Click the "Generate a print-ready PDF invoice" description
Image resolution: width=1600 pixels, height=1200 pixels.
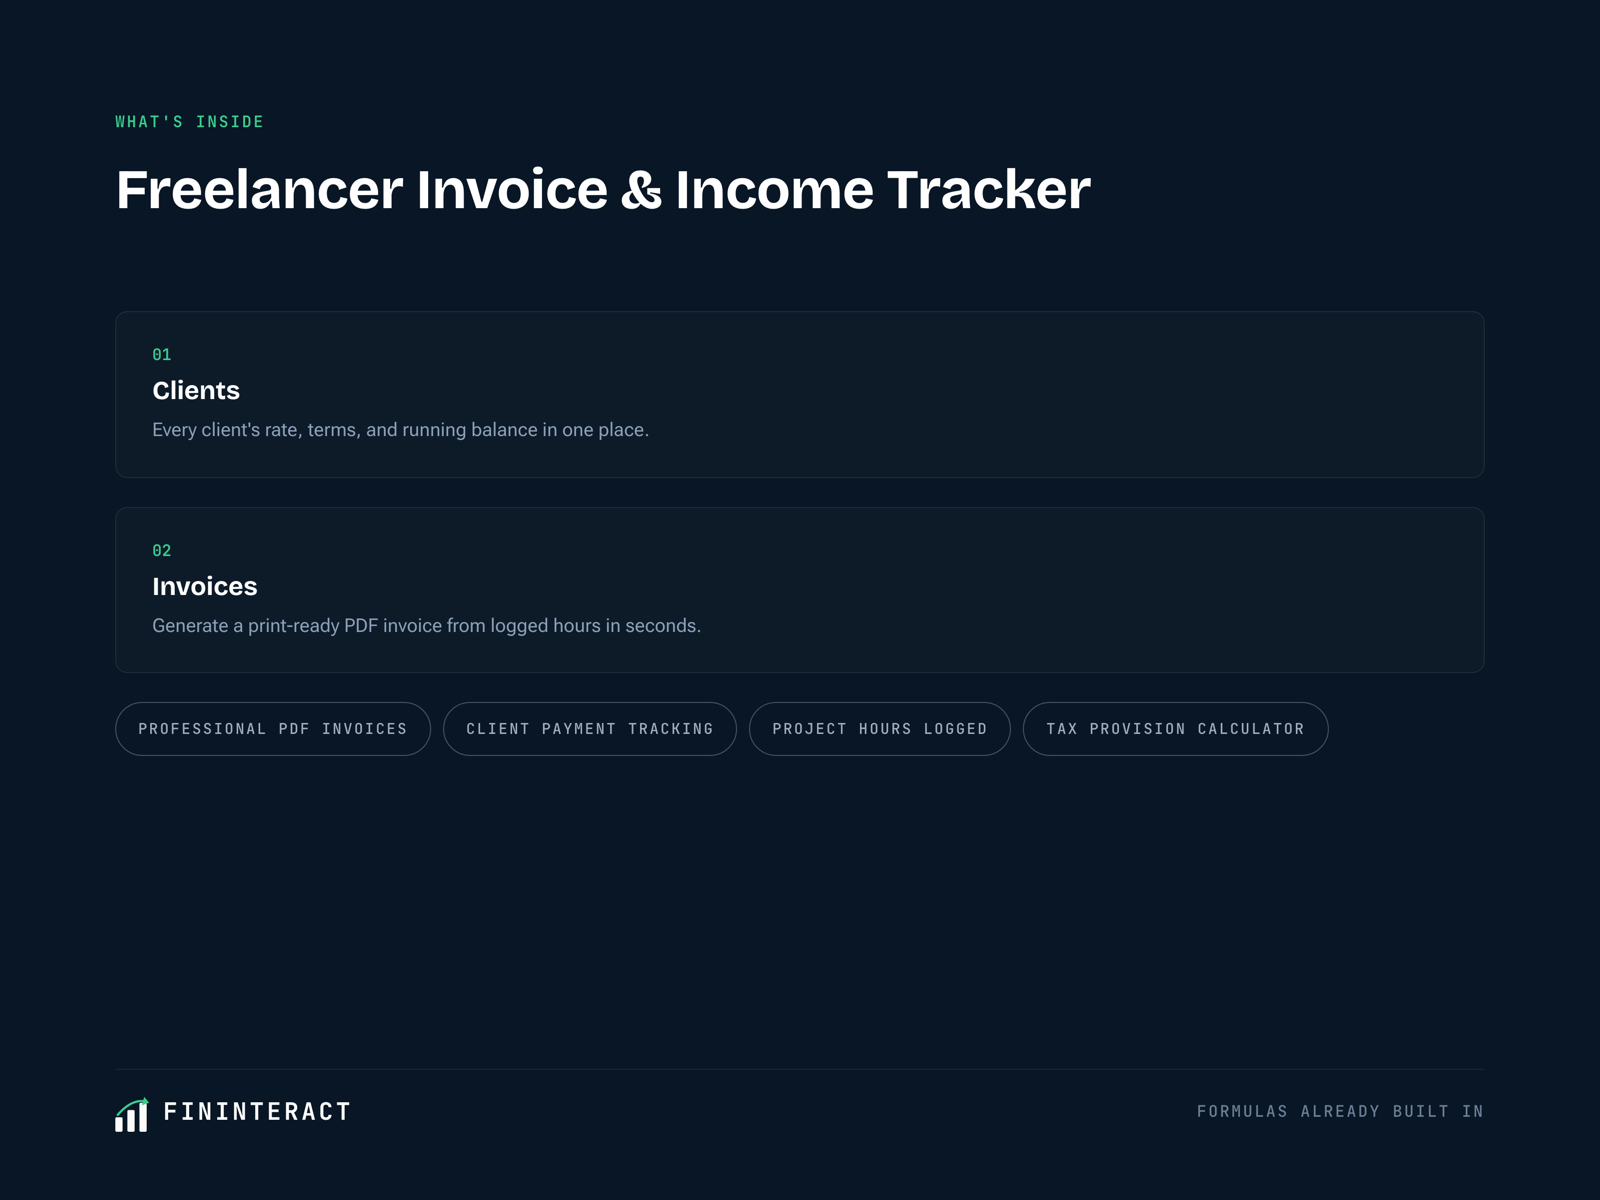coord(427,626)
